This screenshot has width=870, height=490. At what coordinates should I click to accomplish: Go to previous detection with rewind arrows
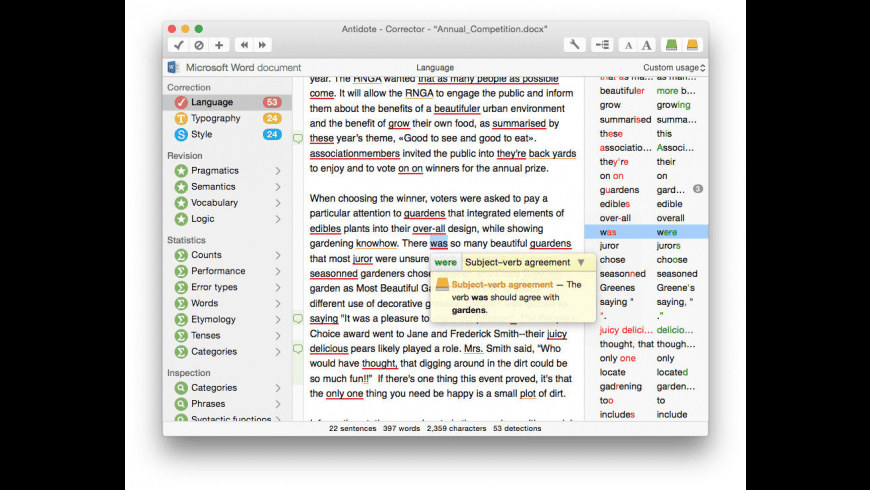pyautogui.click(x=244, y=45)
